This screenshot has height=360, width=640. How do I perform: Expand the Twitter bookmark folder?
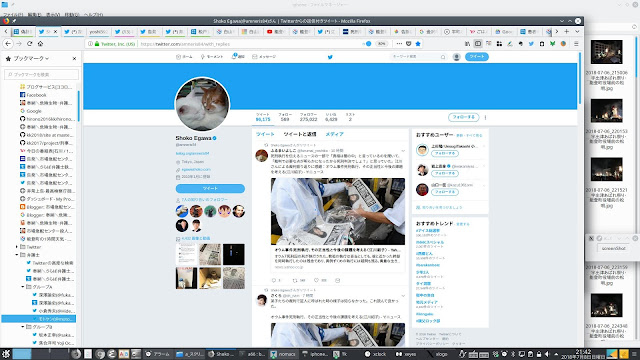17,247
